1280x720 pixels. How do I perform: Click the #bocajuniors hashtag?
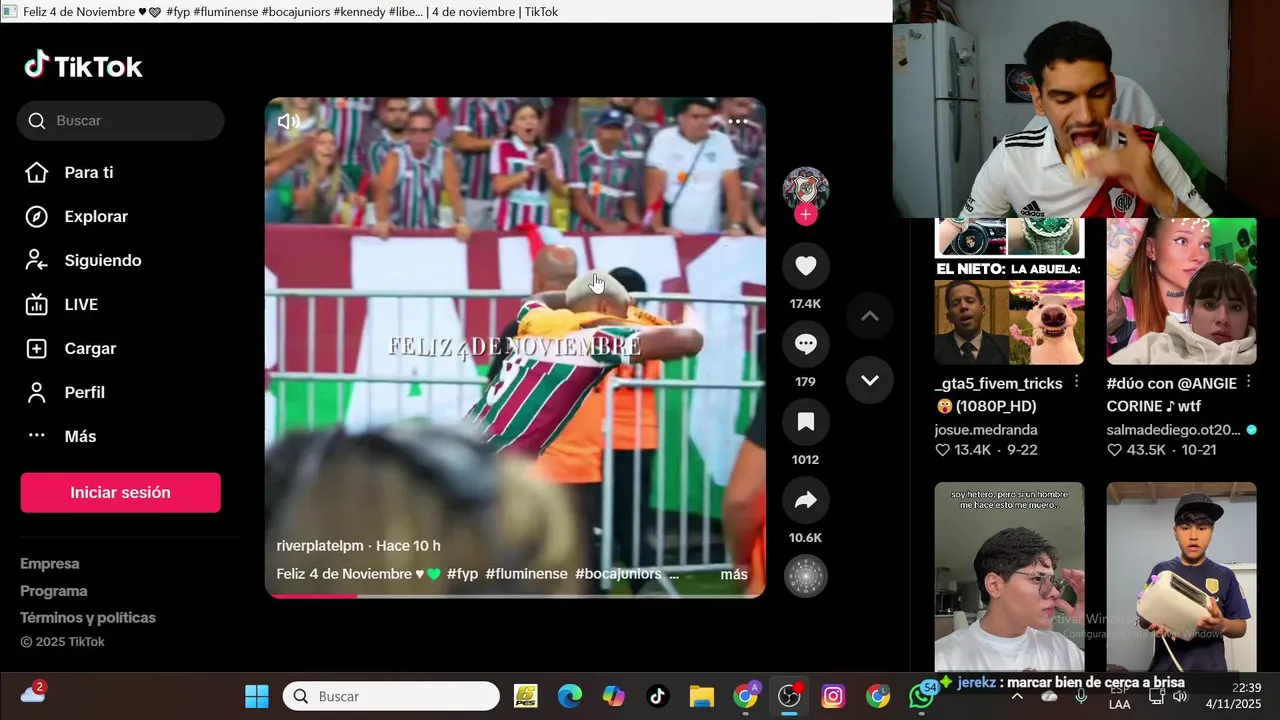(618, 574)
